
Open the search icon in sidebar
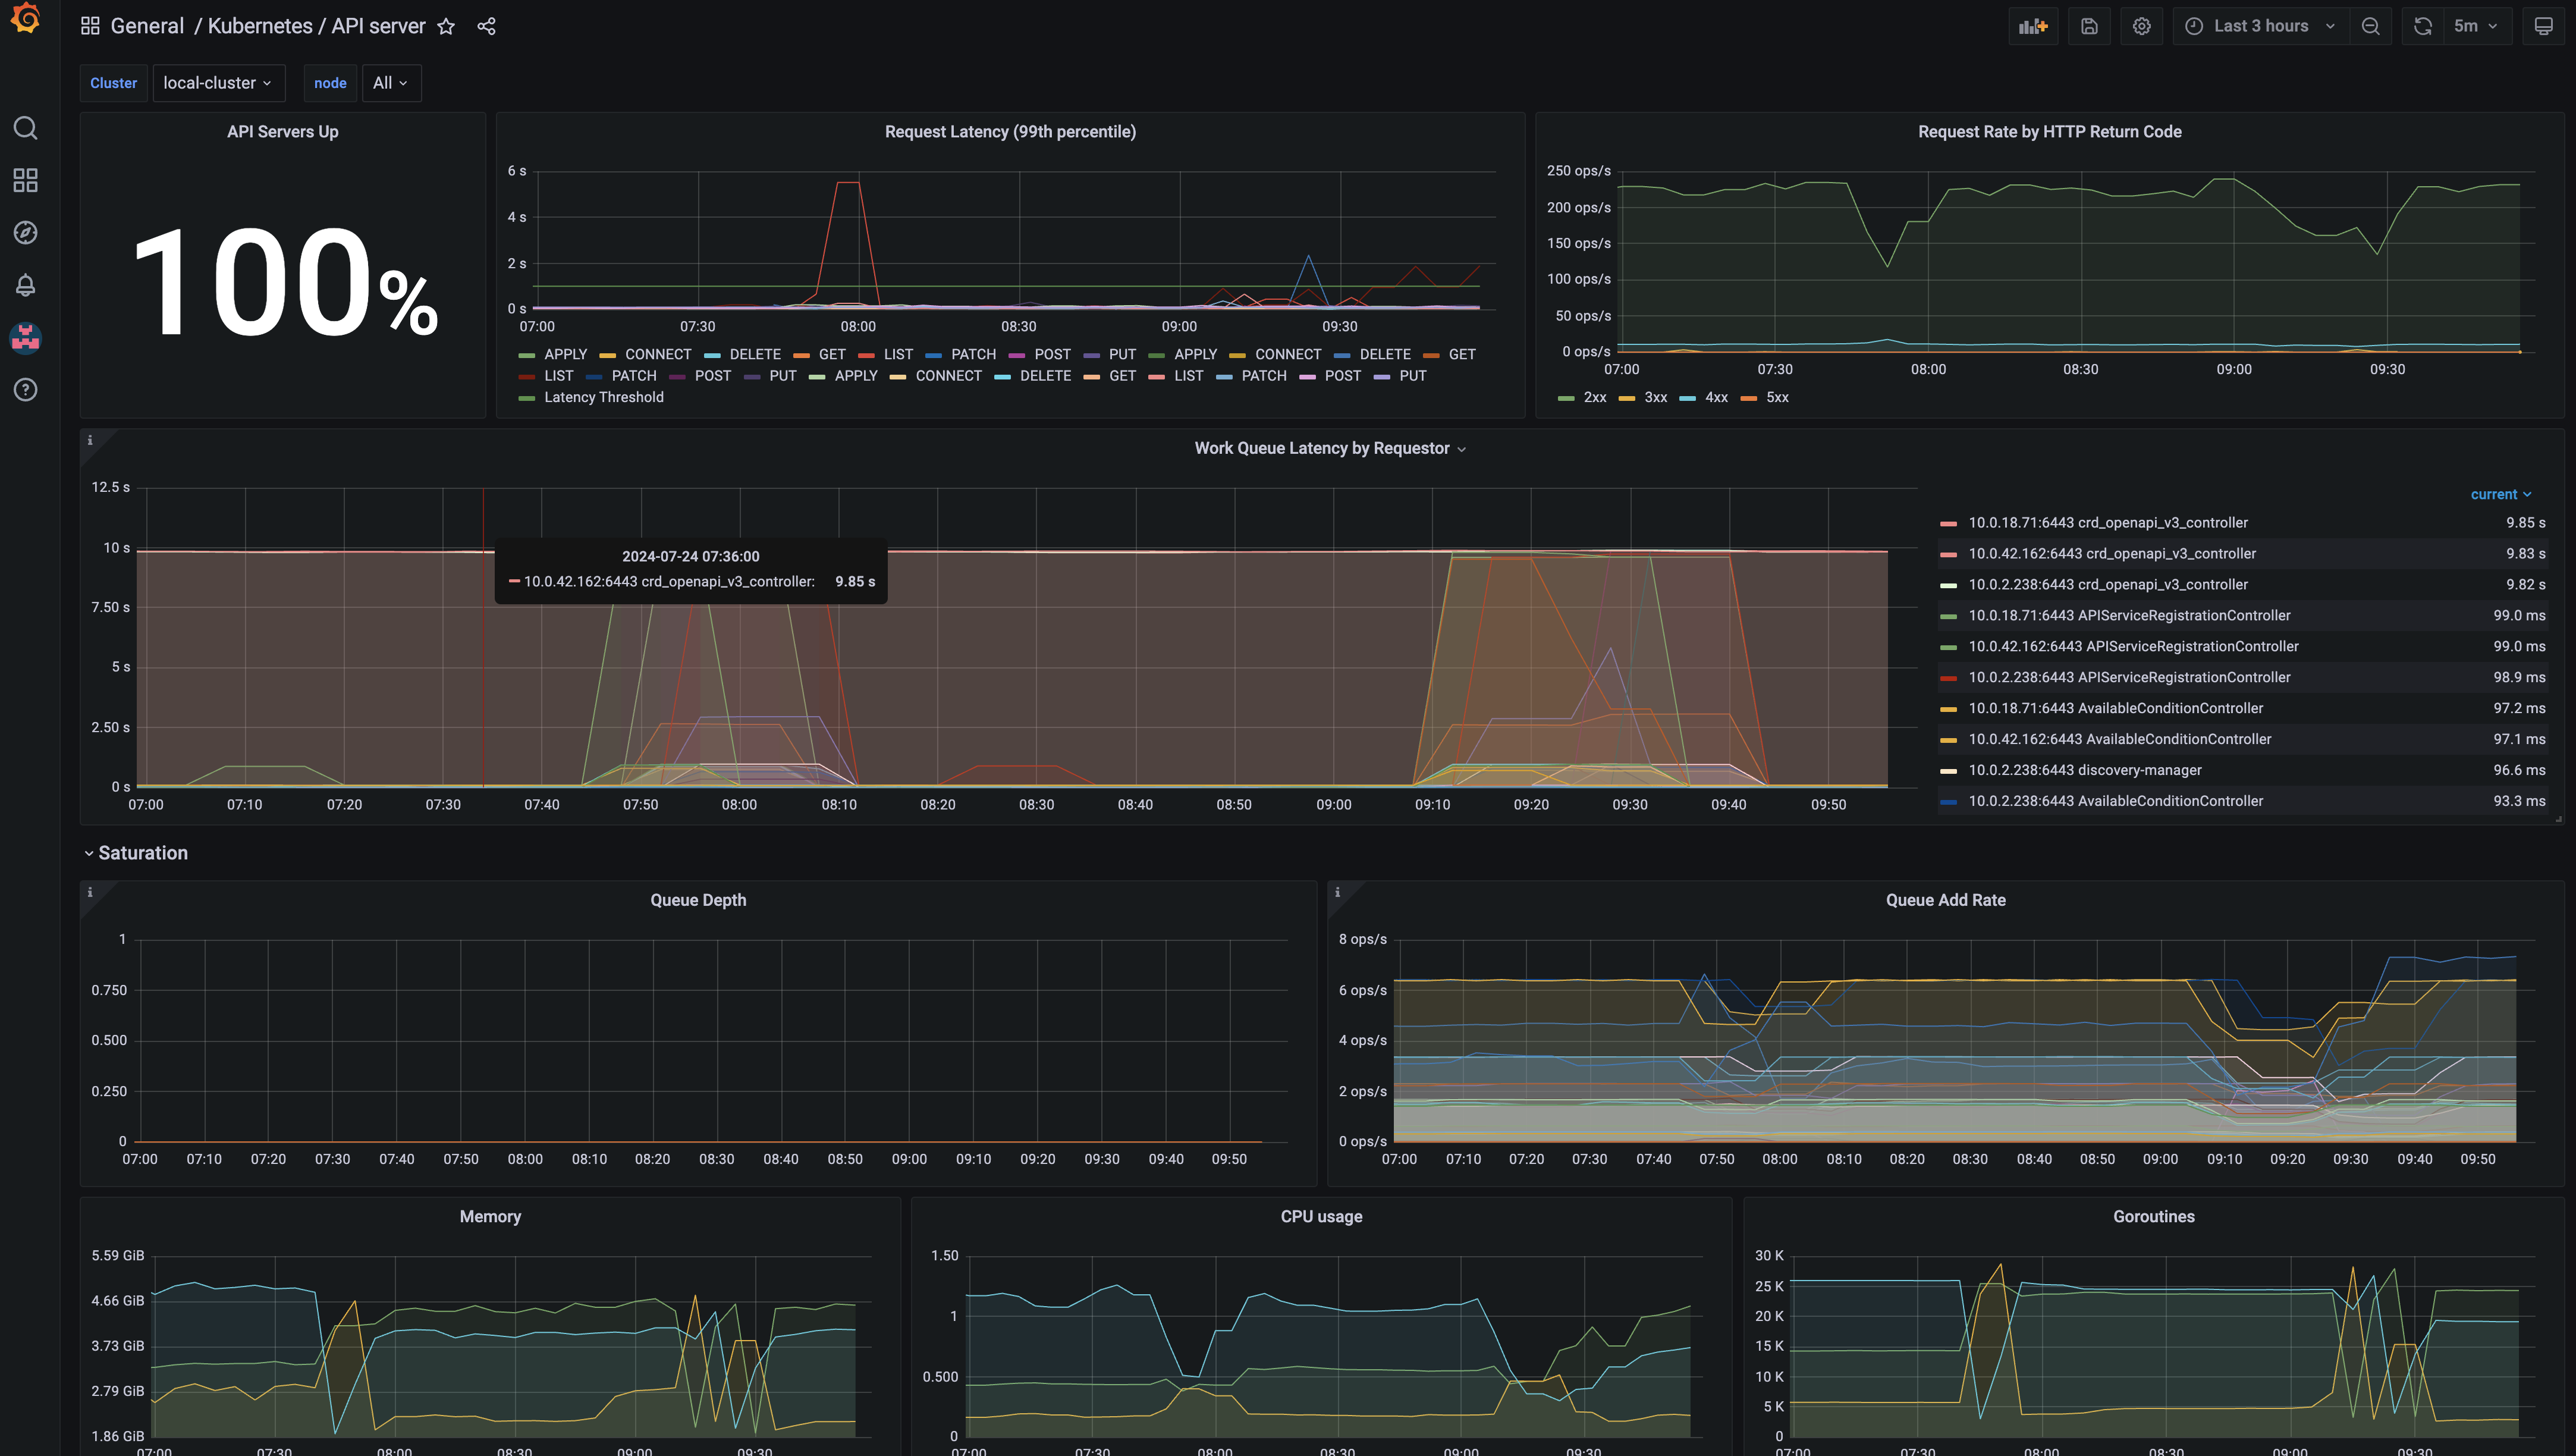pos(26,128)
